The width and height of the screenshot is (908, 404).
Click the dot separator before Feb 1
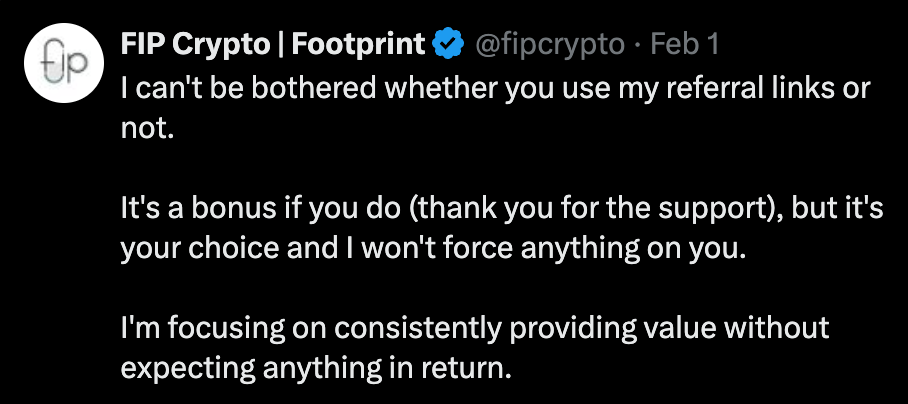coord(638,45)
